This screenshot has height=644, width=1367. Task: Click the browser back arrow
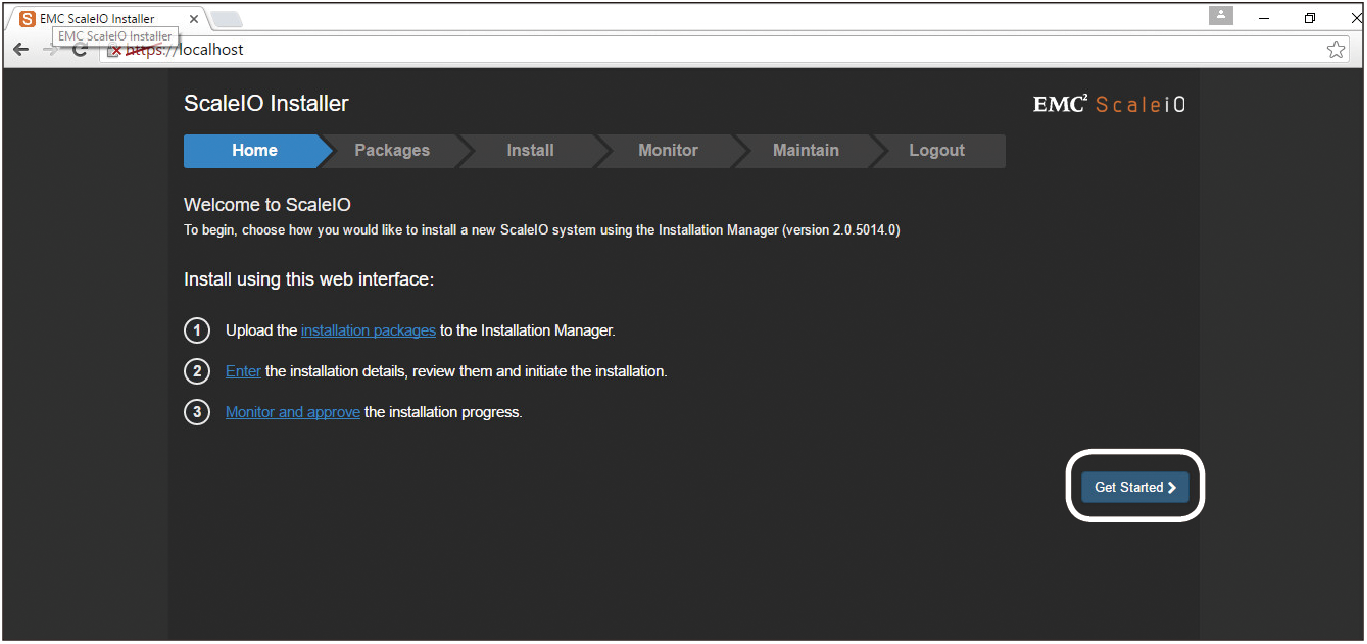(x=21, y=49)
